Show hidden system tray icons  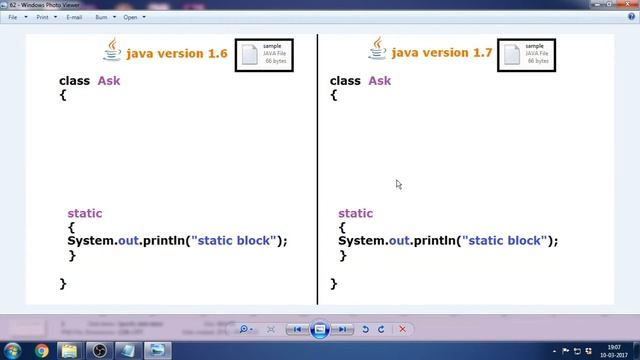(x=554, y=351)
